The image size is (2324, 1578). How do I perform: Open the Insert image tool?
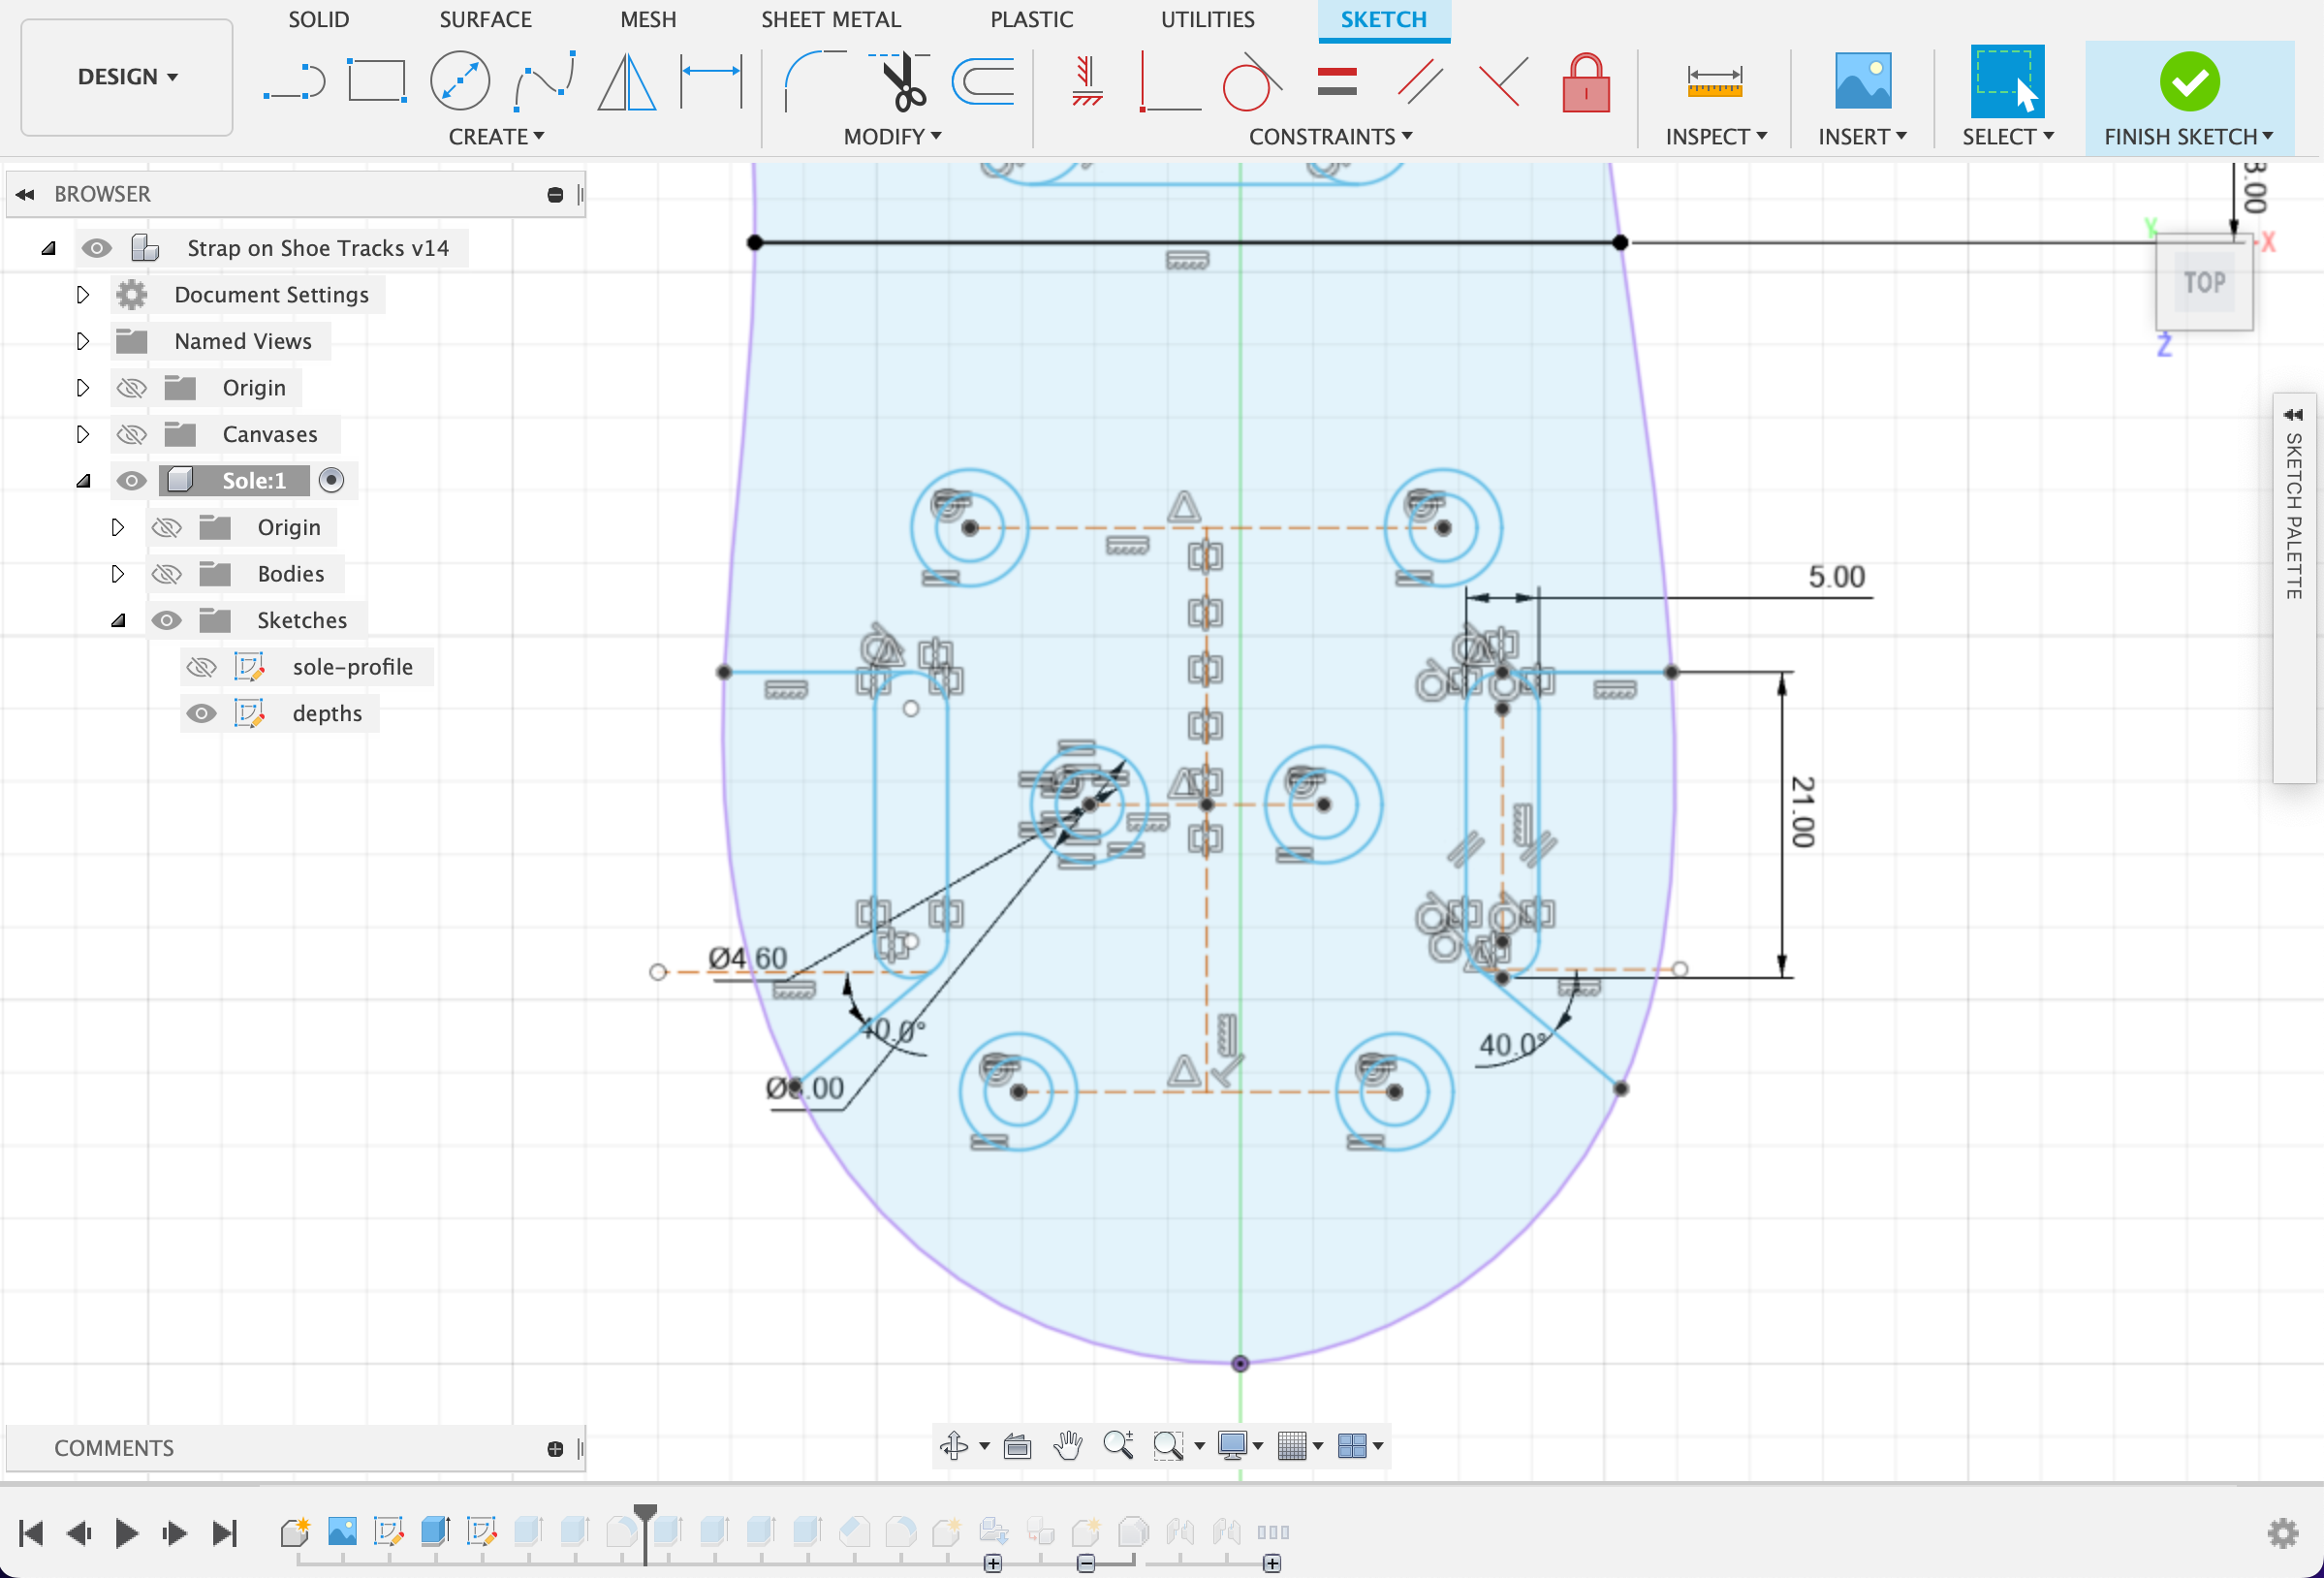1862,82
